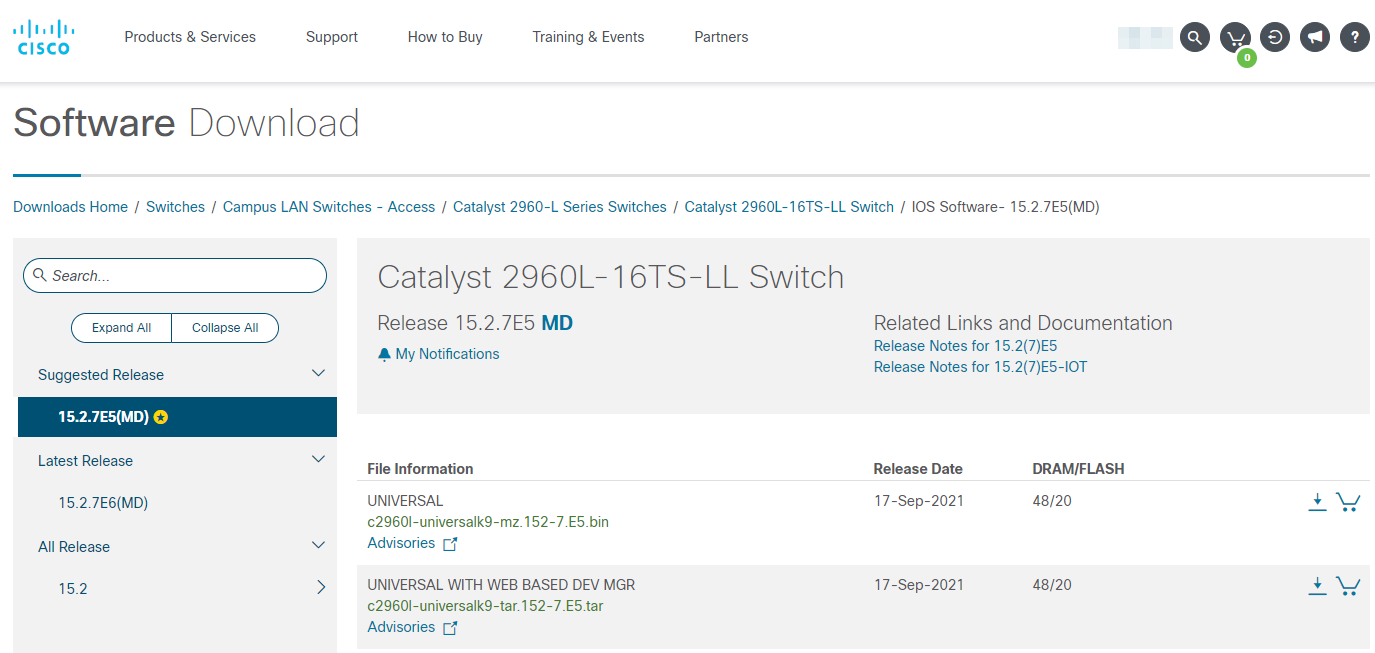Viewport: 1375px width, 653px height.
Task: Click the external link icon for UNIVERSAL Advisories
Action: click(x=450, y=544)
